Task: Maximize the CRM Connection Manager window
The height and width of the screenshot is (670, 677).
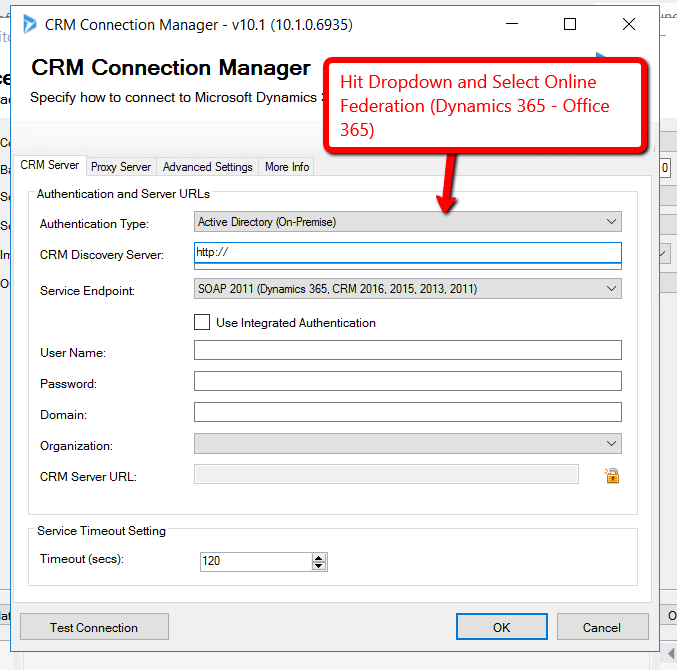Action: (570, 24)
